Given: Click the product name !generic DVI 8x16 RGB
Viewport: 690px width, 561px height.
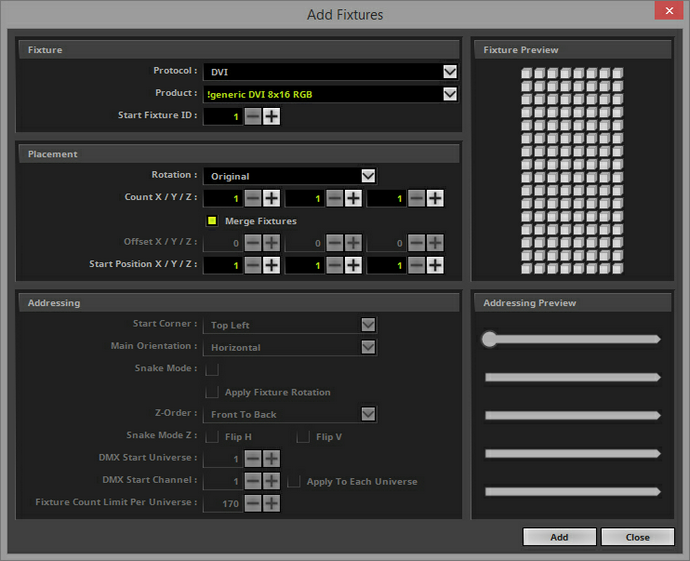Looking at the screenshot, I should pos(260,94).
